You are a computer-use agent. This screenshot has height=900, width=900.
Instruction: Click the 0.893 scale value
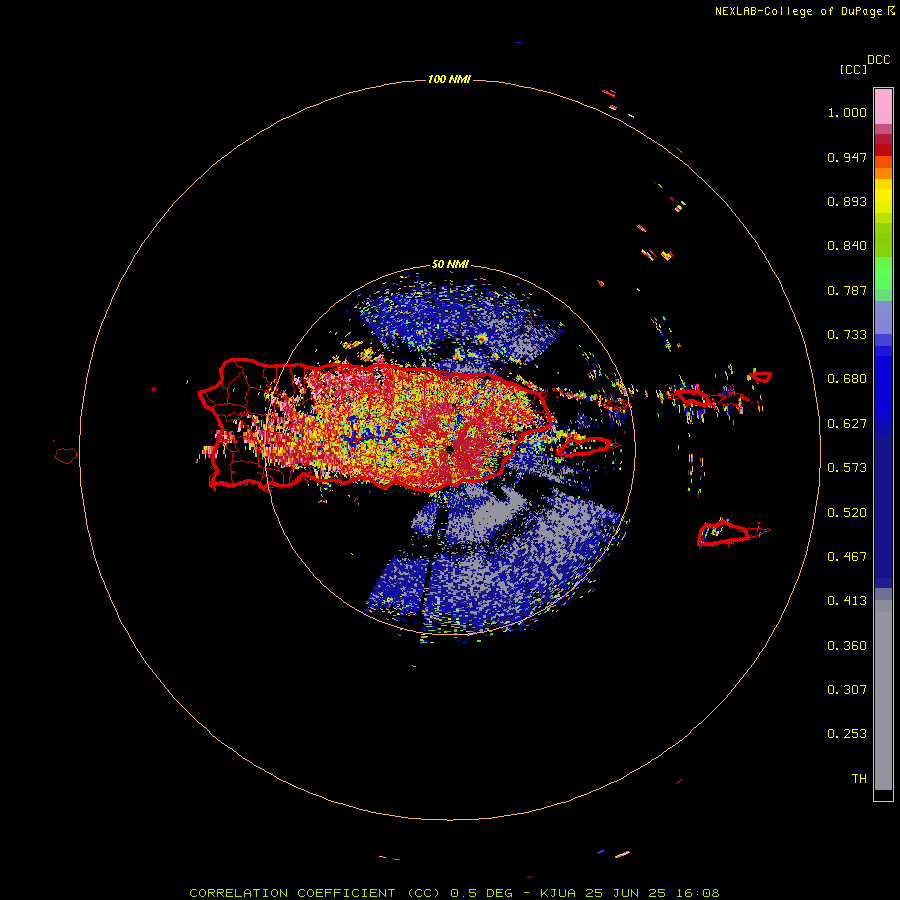[847, 201]
